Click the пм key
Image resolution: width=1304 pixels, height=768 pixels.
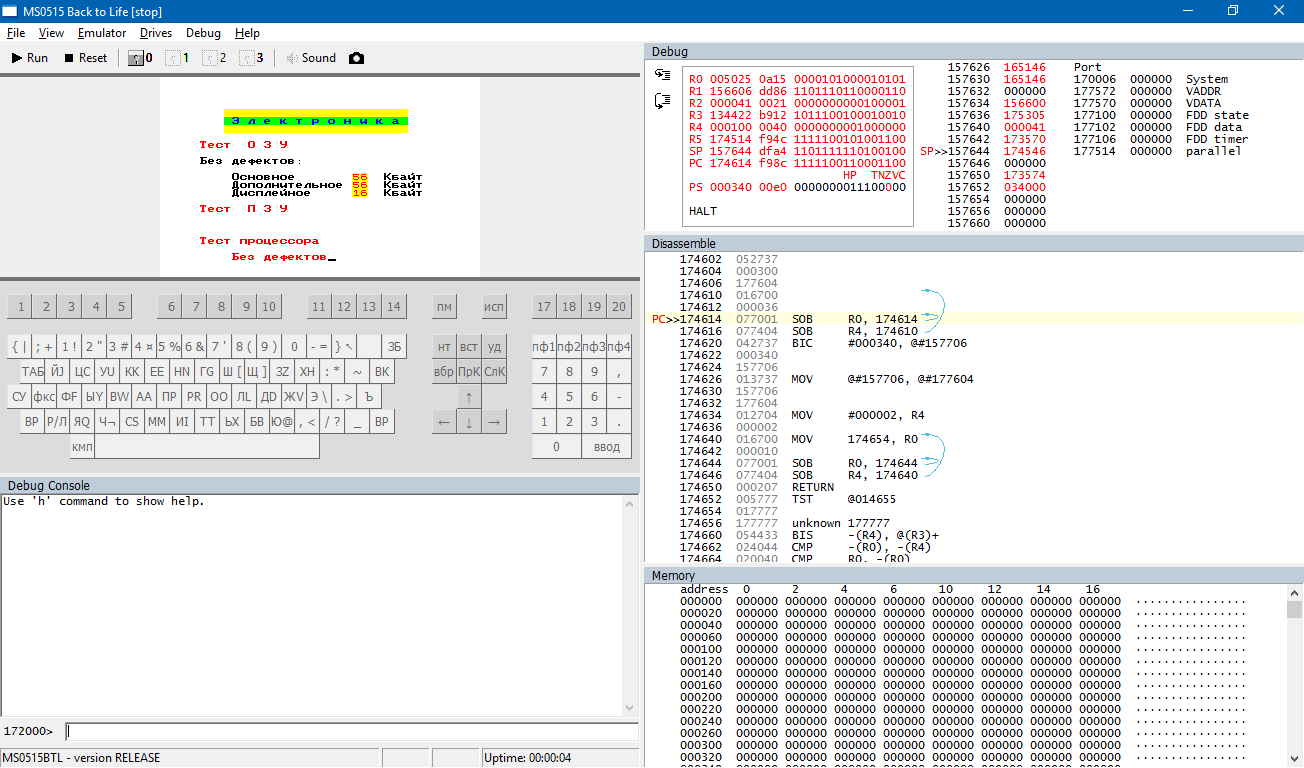click(444, 306)
